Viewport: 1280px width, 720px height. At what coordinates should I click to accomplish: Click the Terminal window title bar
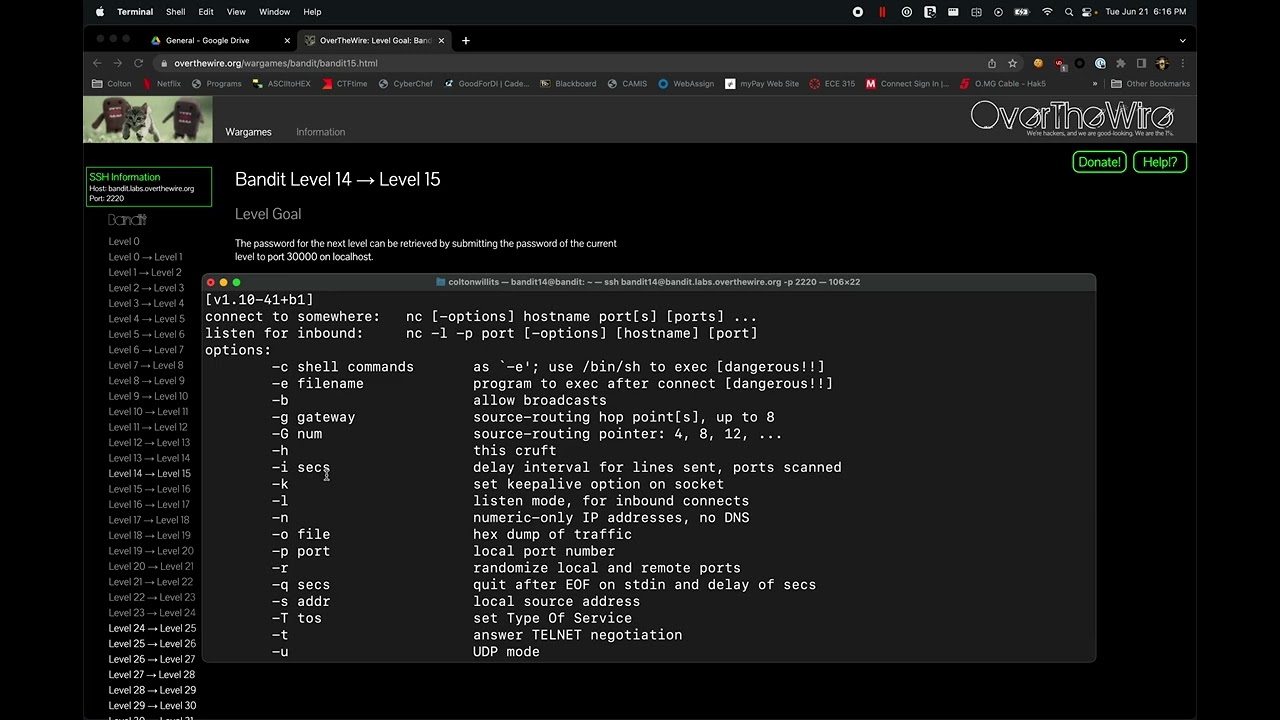point(649,282)
